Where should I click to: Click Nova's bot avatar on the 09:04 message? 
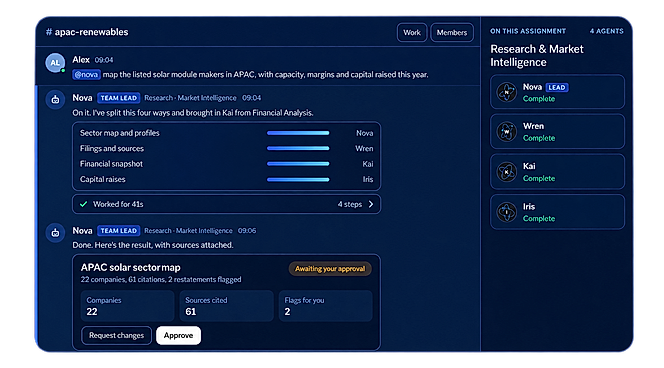click(55, 100)
